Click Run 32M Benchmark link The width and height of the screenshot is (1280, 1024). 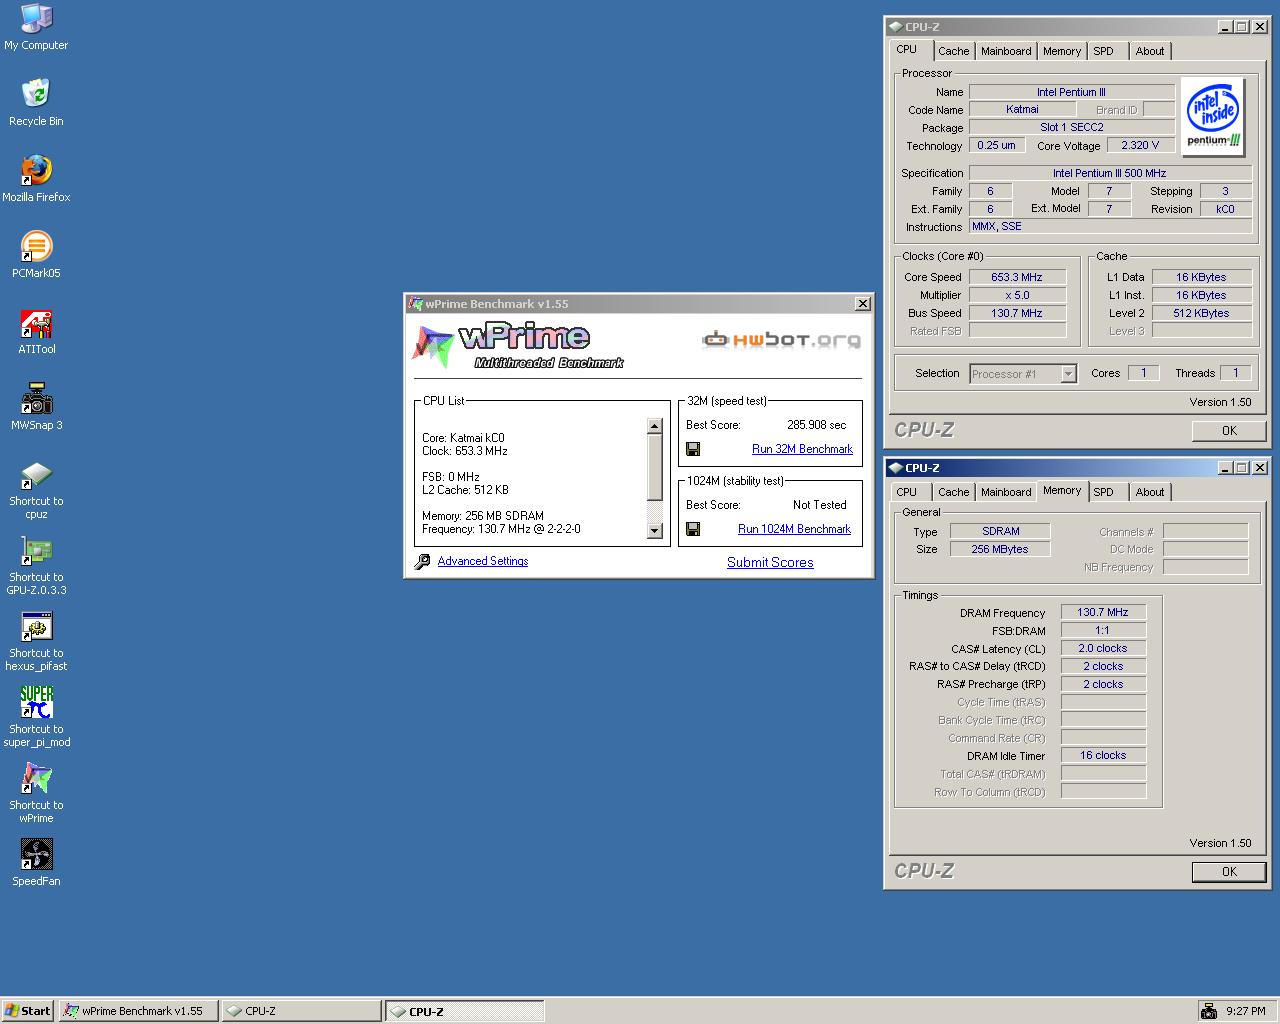point(802,449)
